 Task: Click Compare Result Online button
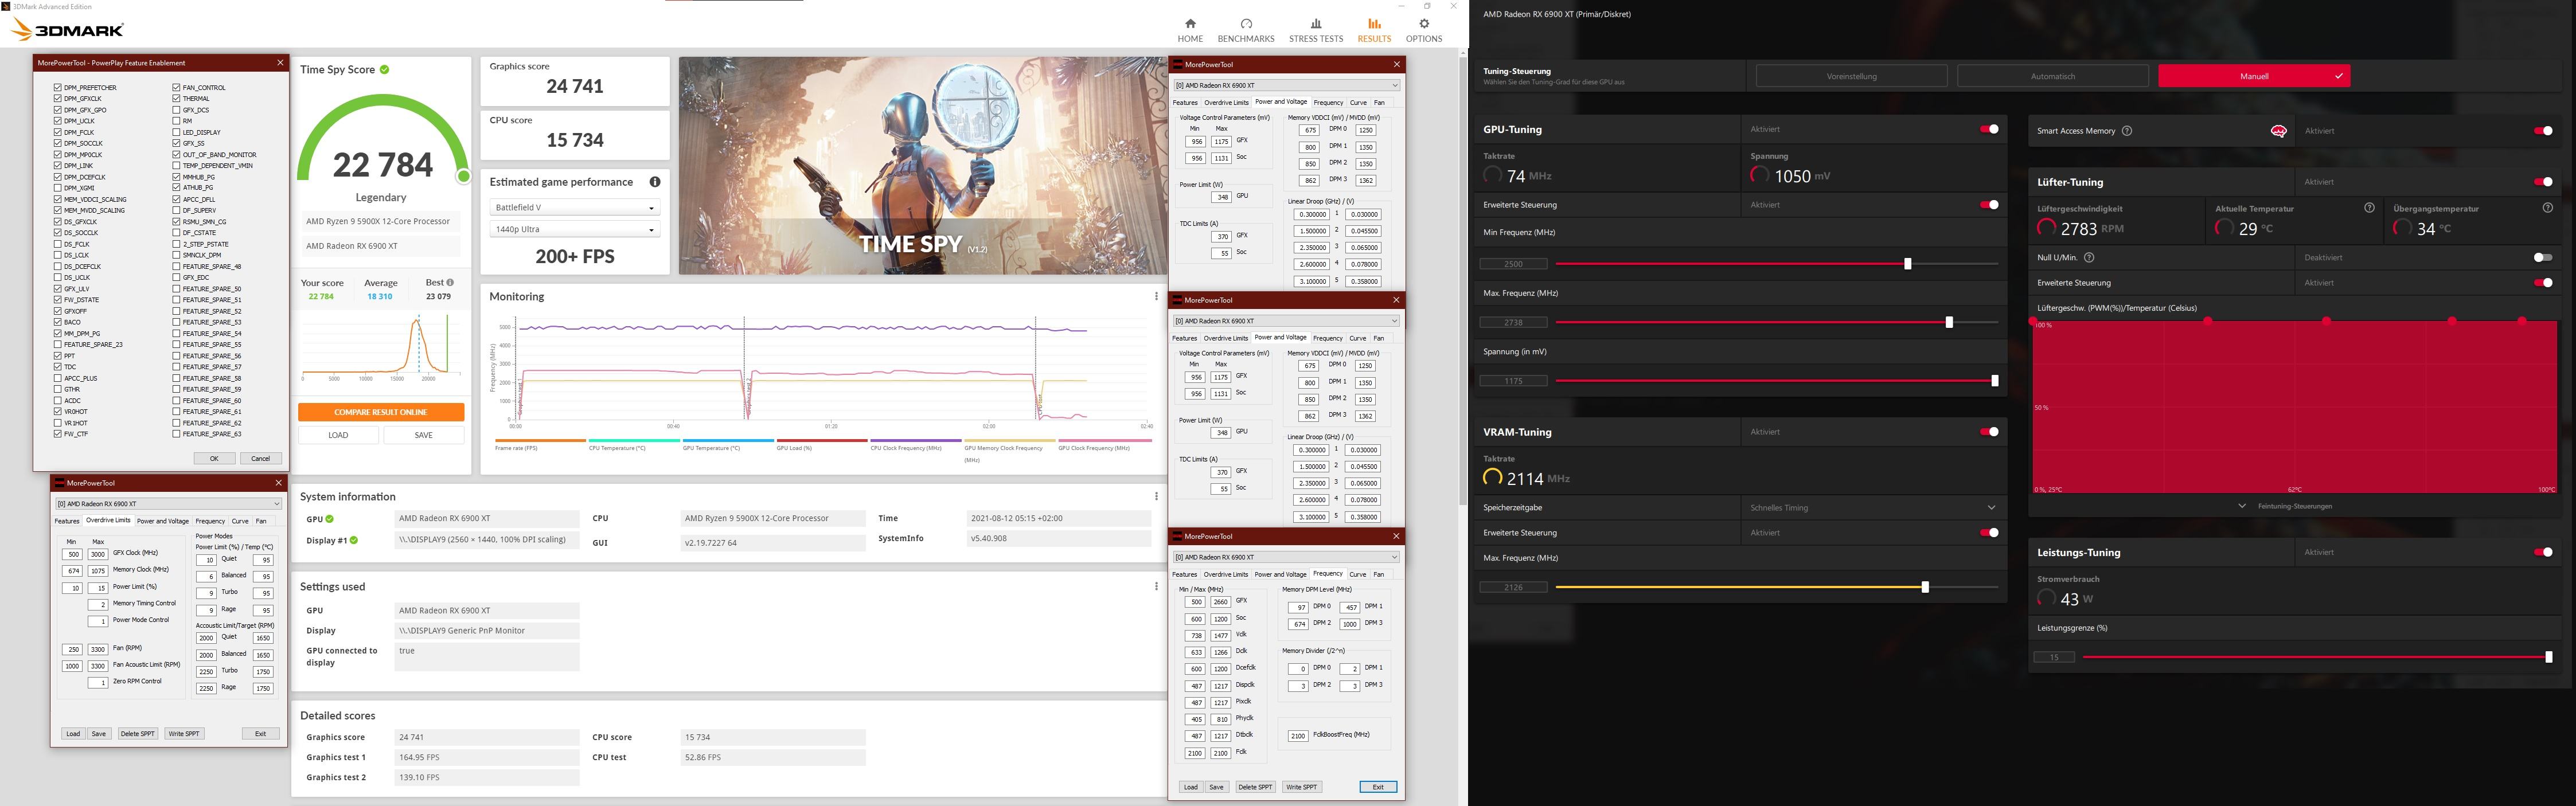(x=380, y=412)
